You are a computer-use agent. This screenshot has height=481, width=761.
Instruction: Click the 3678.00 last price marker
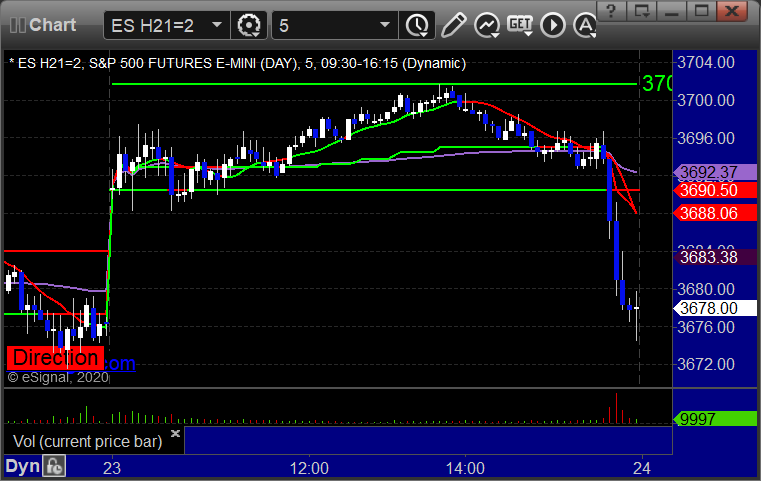pos(715,308)
